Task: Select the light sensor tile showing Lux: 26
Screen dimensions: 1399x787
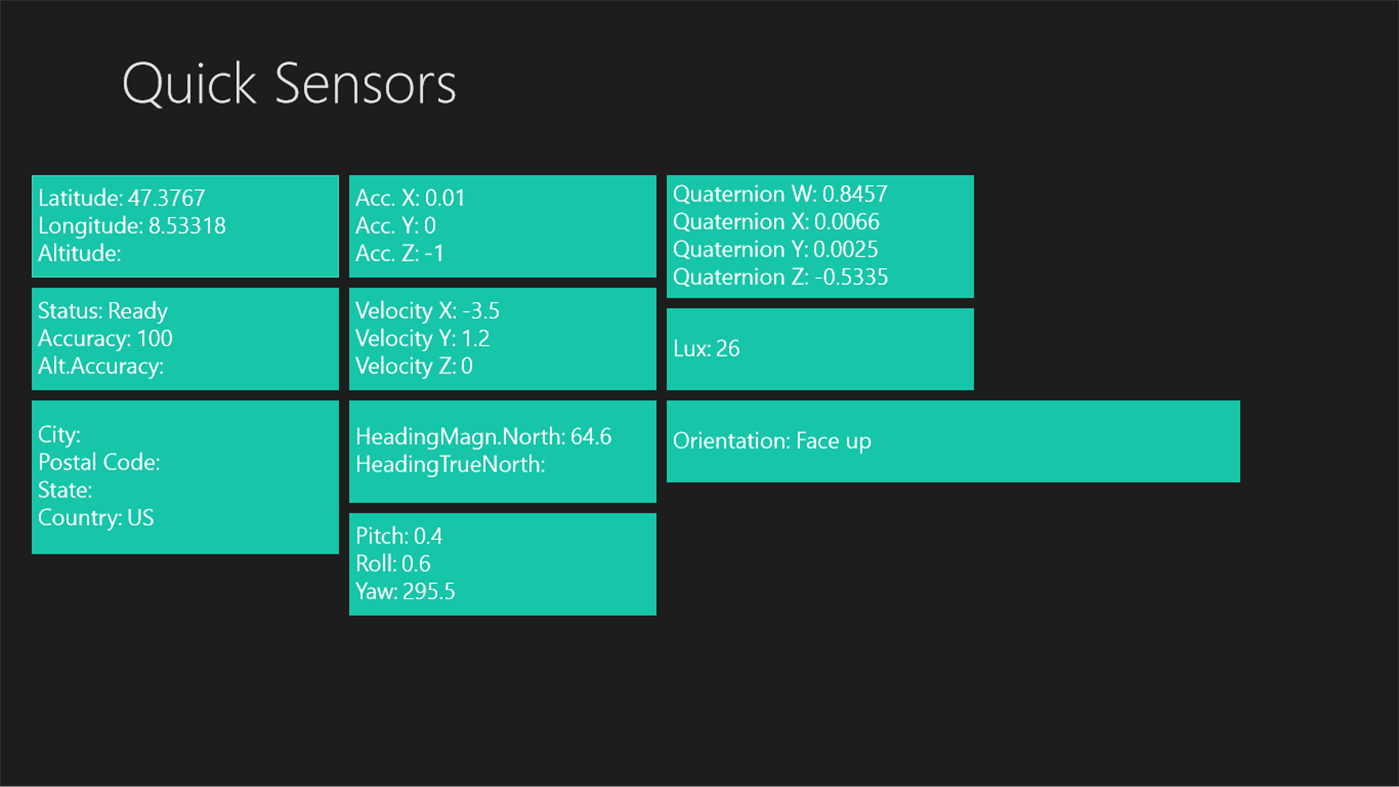Action: (x=820, y=348)
